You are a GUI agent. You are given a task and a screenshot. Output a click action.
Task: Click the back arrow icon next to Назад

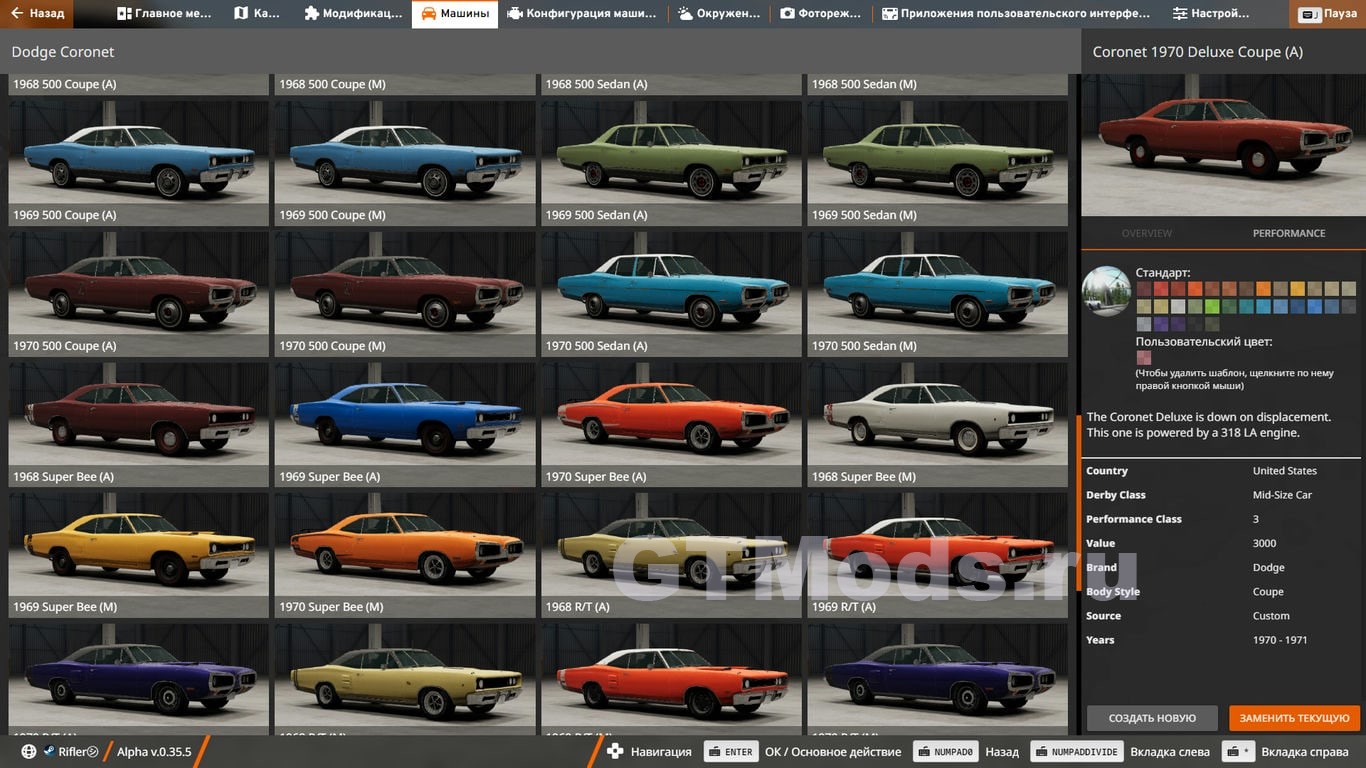point(16,14)
